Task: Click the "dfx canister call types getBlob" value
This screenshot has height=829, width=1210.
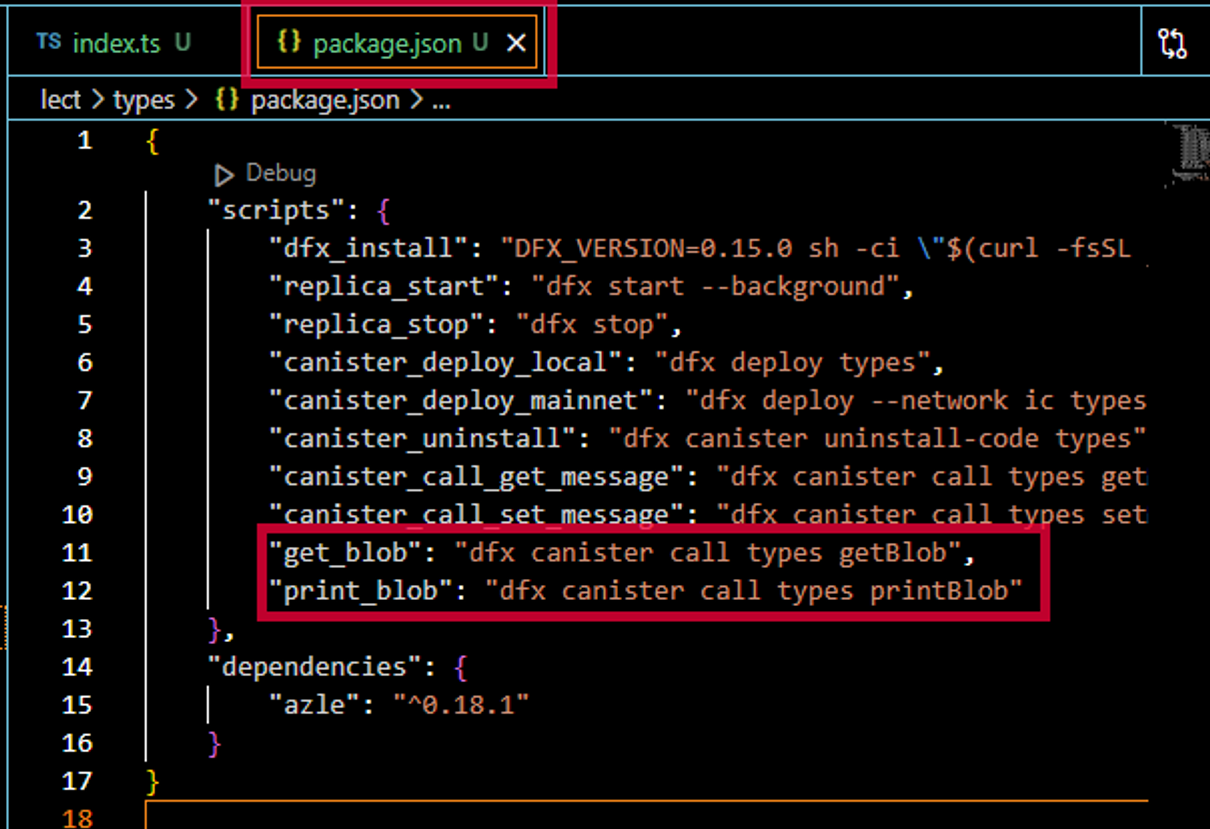Action: tap(708, 552)
